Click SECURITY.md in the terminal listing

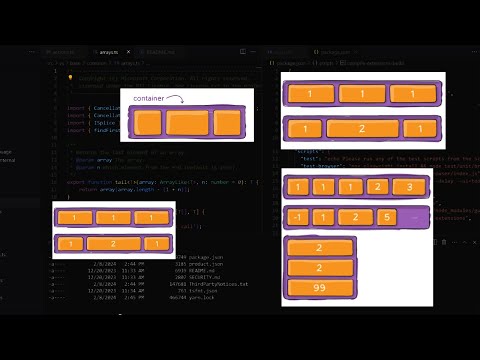point(204,277)
